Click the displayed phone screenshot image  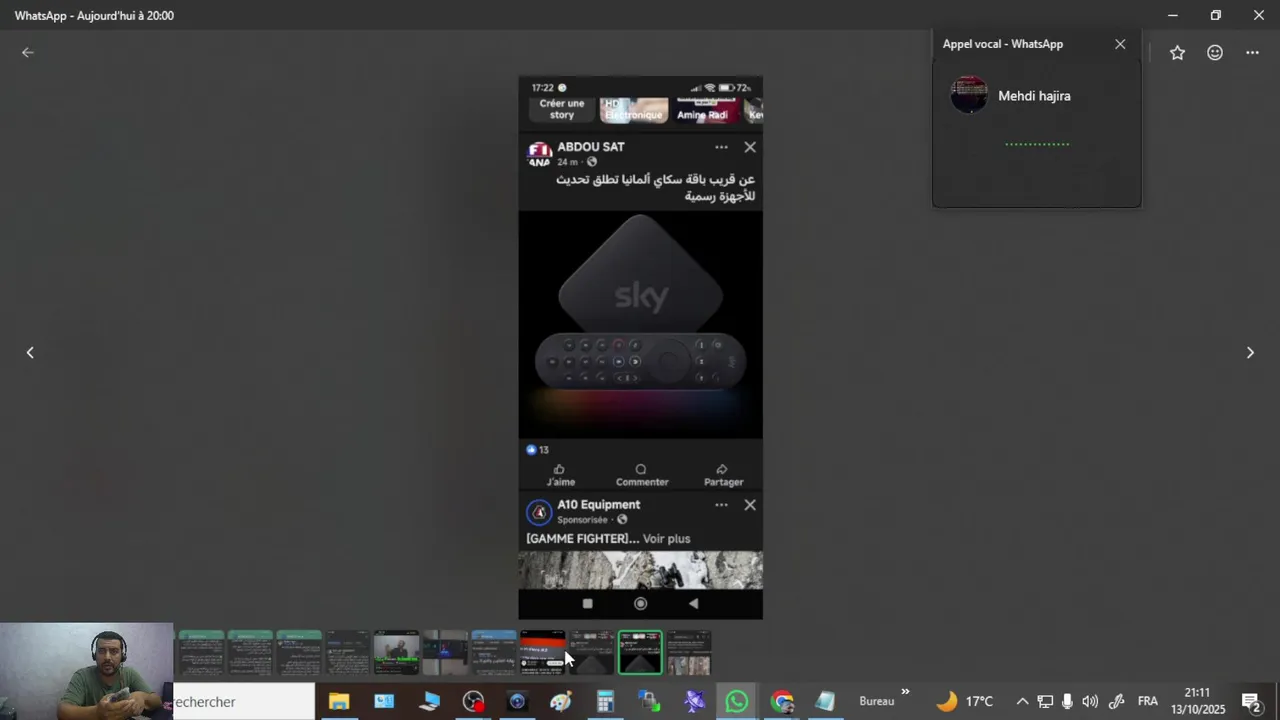[640, 347]
